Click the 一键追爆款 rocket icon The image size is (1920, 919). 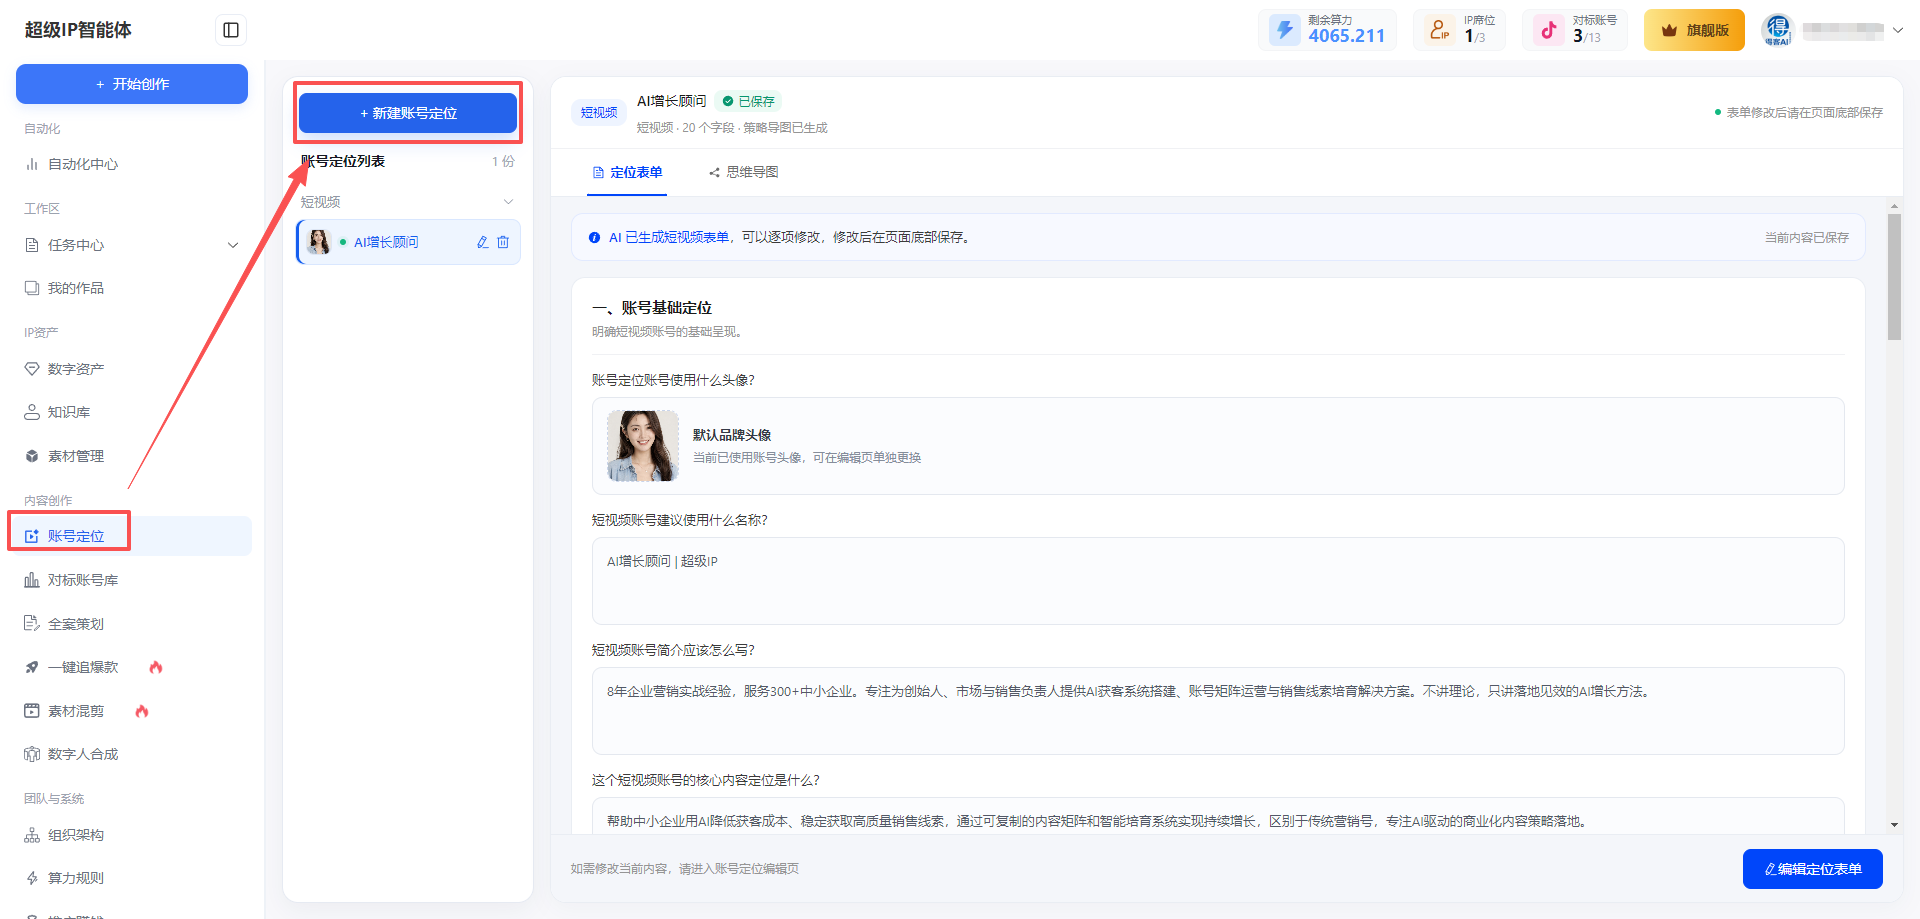(32, 667)
